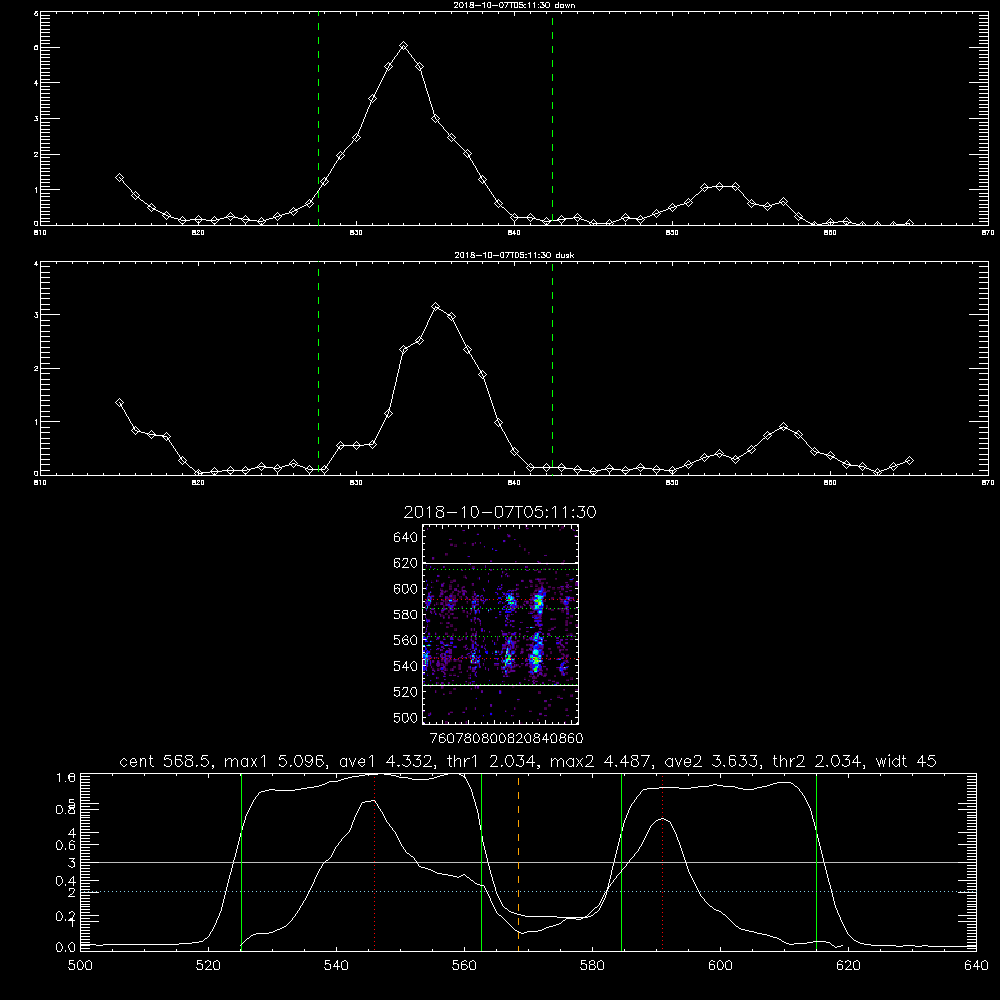The image size is (1000, 1000).
Task: Click the orange dashed center line in bottom plot
Action: [x=518, y=861]
